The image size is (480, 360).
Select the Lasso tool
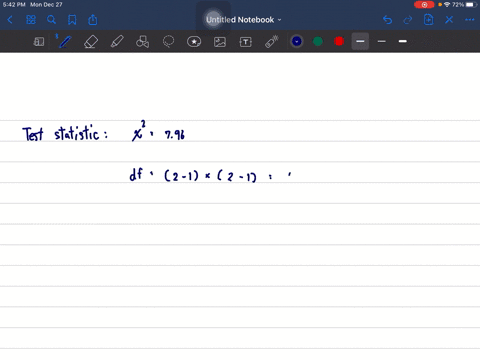point(168,42)
